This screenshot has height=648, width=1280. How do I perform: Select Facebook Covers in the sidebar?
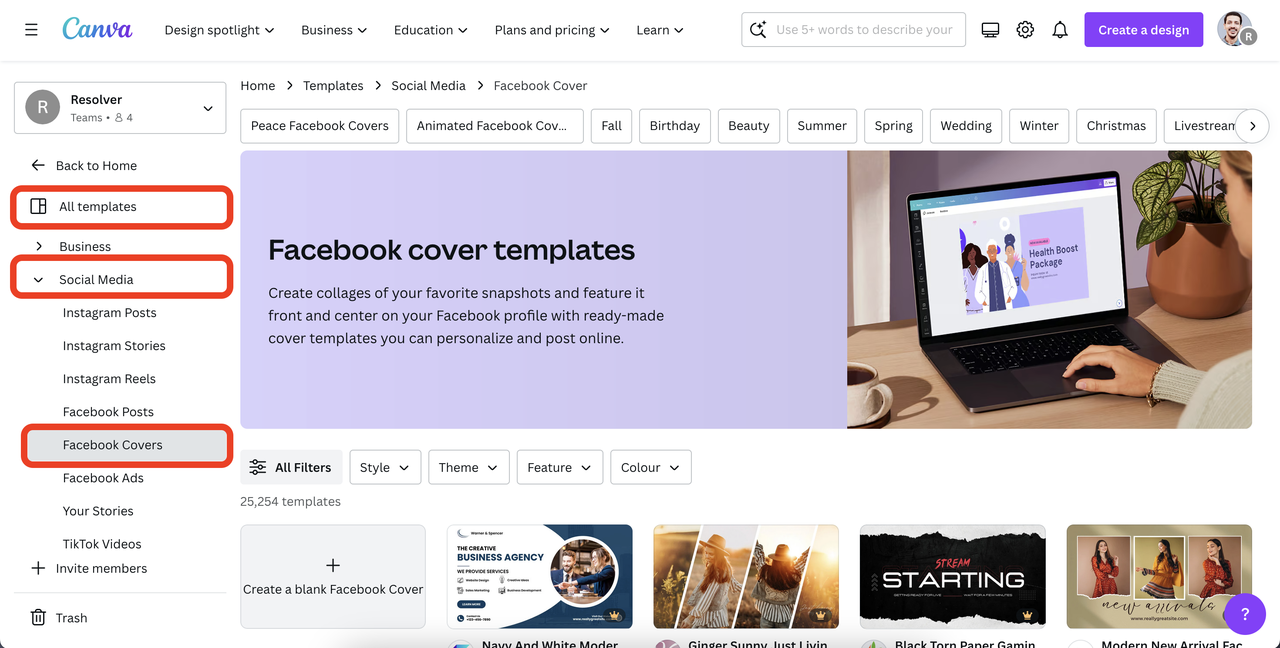coord(127,445)
